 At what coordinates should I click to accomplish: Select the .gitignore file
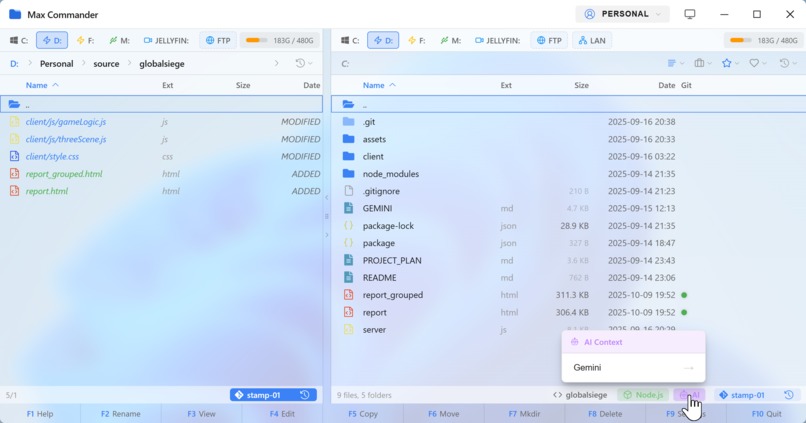569,191
